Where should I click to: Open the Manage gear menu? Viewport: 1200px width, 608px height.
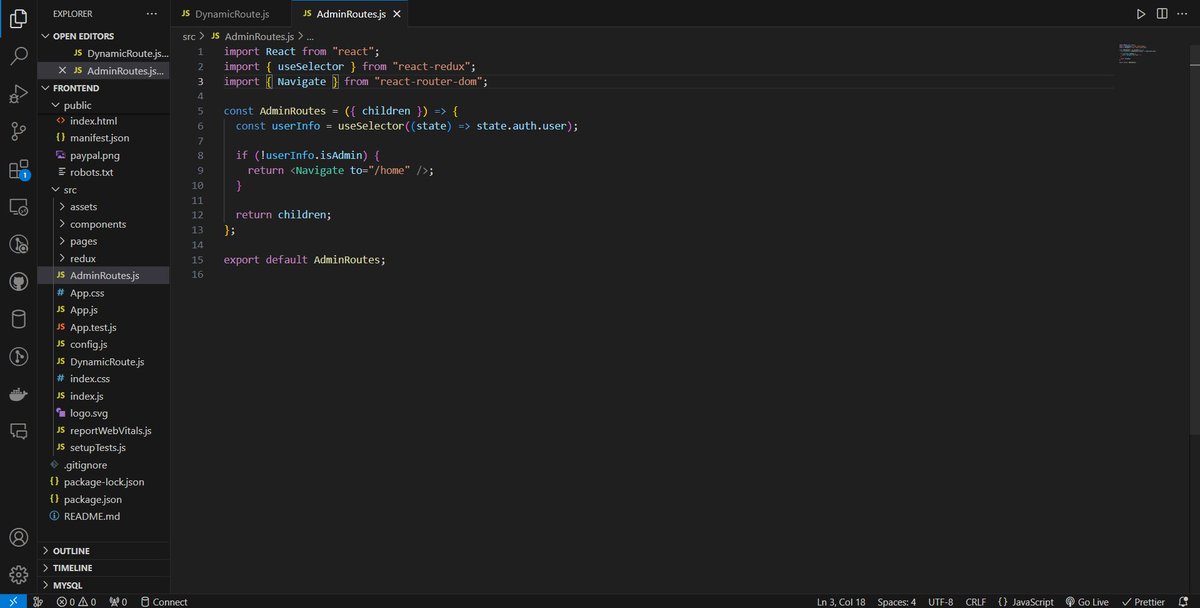18,575
